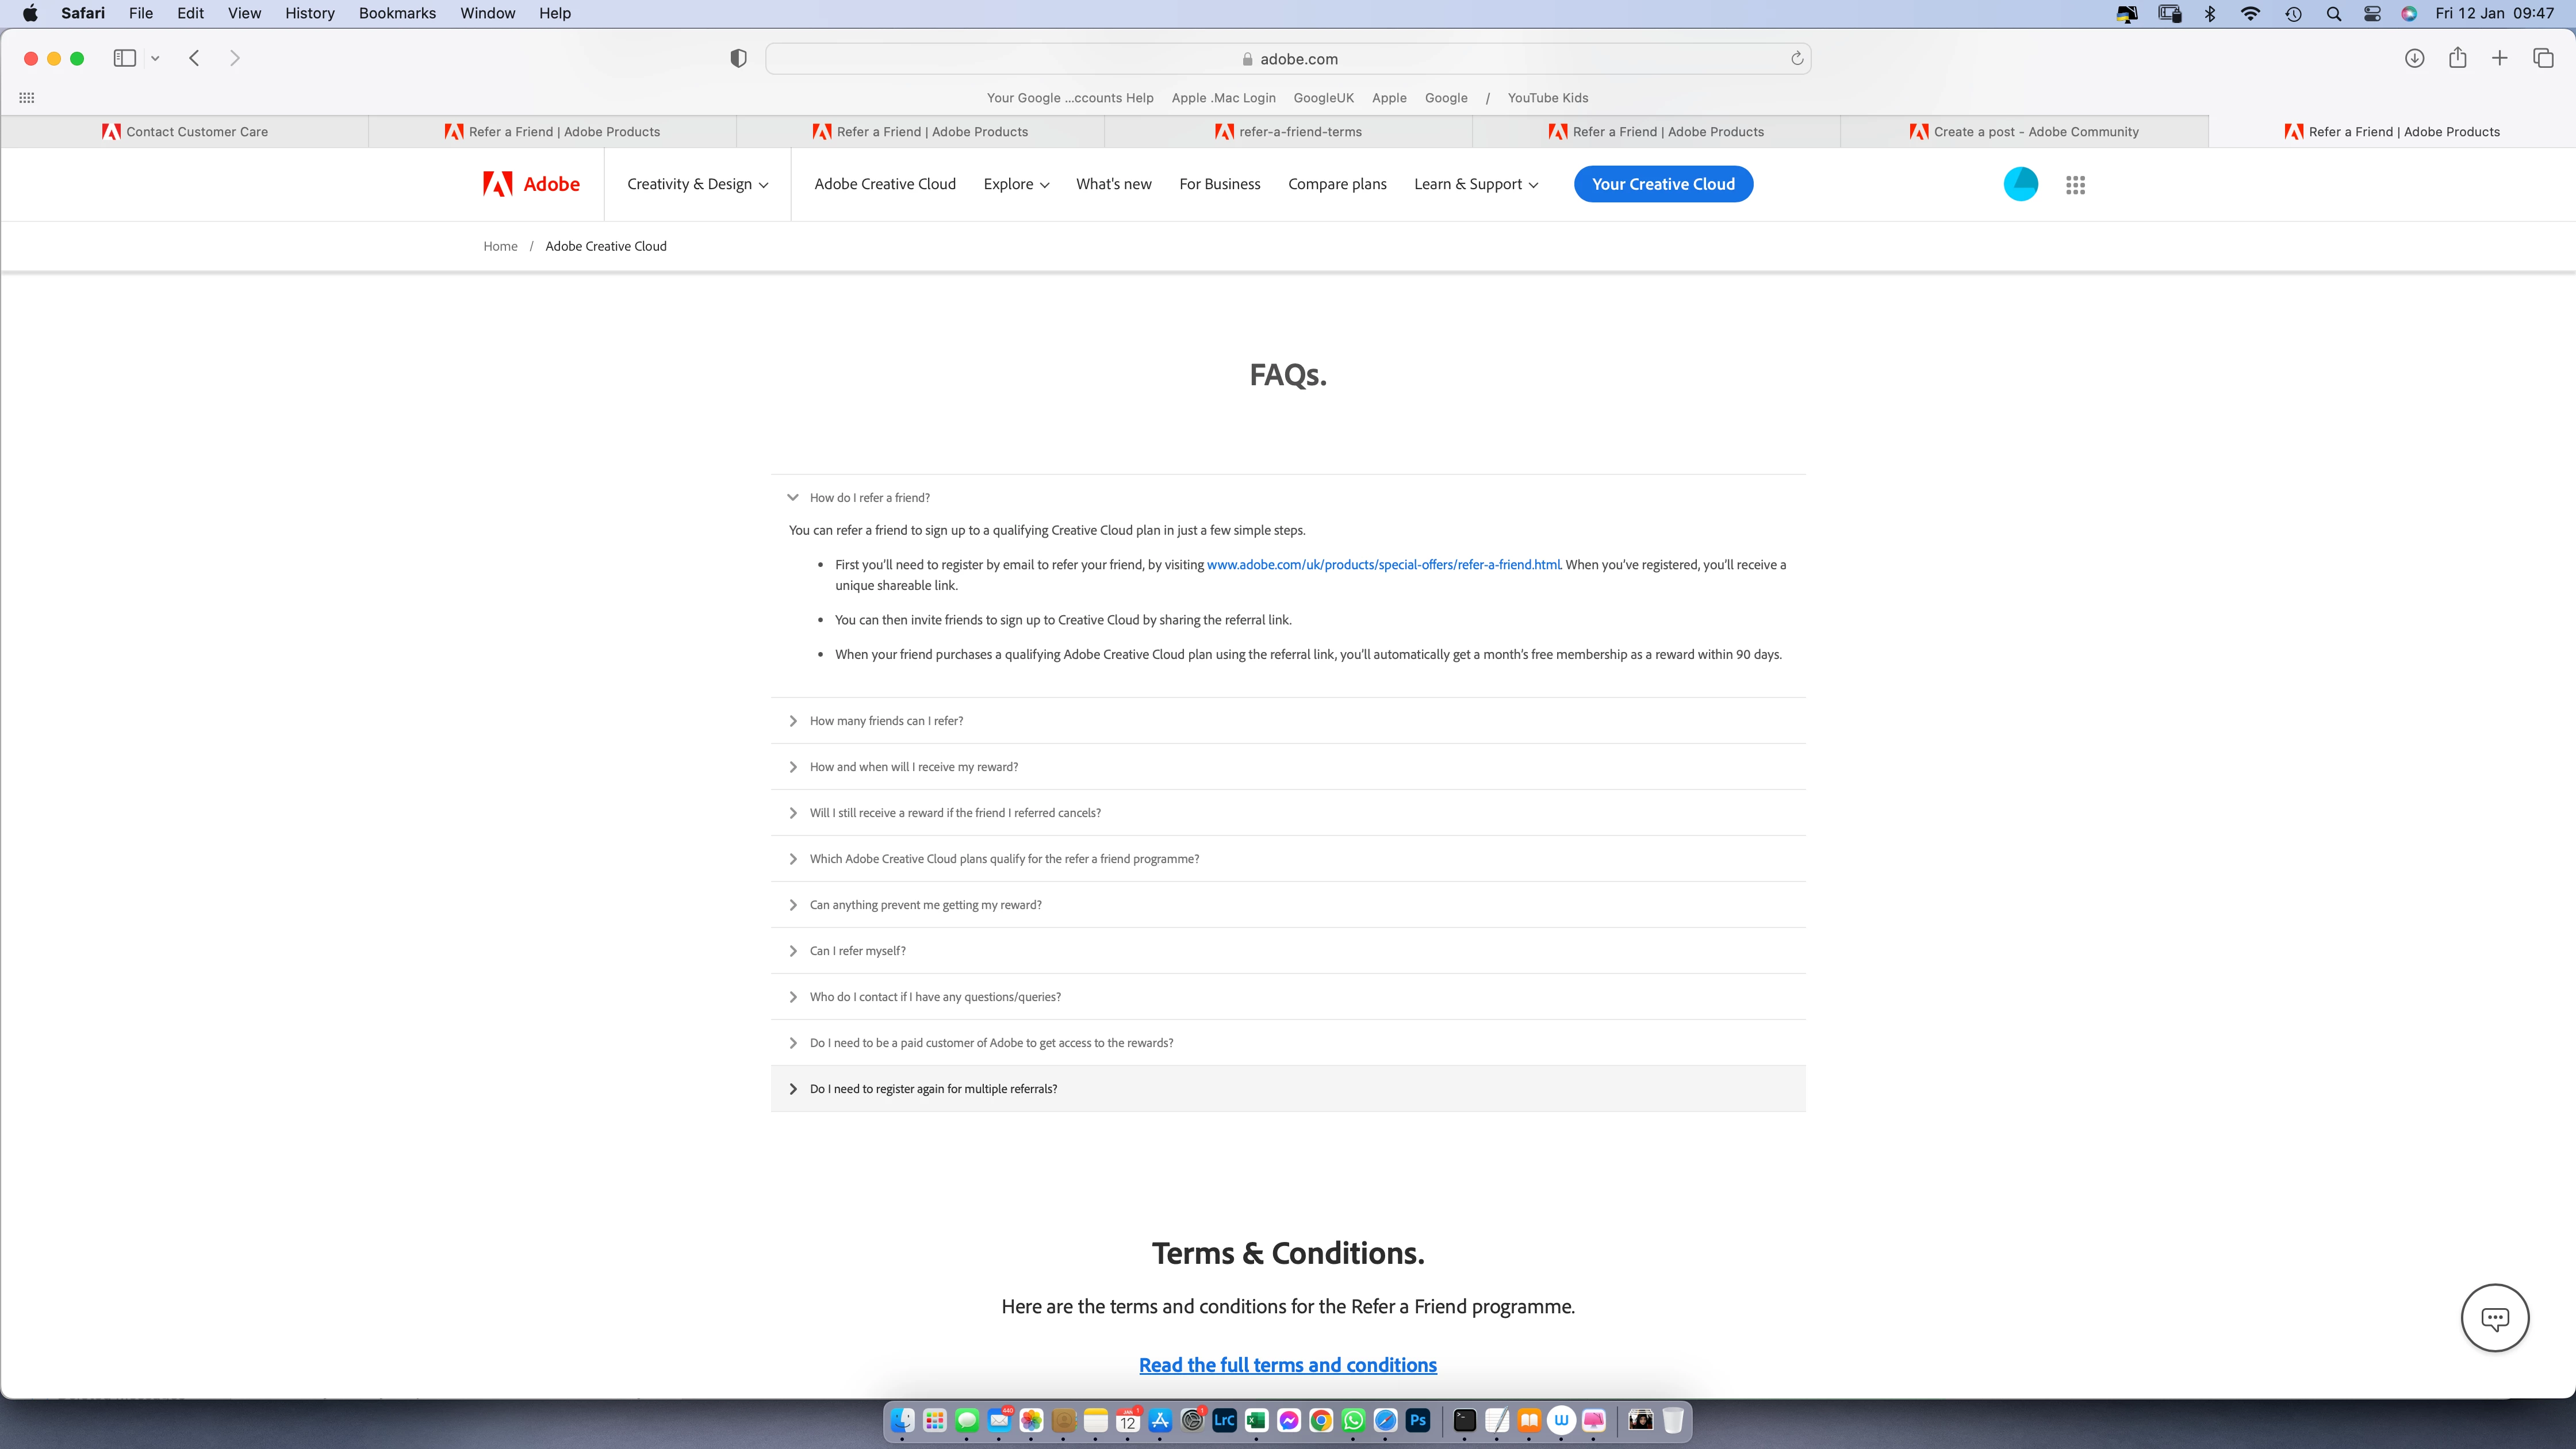Open the tab overview icon
Image resolution: width=2576 pixels, height=1449 pixels.
(2543, 58)
